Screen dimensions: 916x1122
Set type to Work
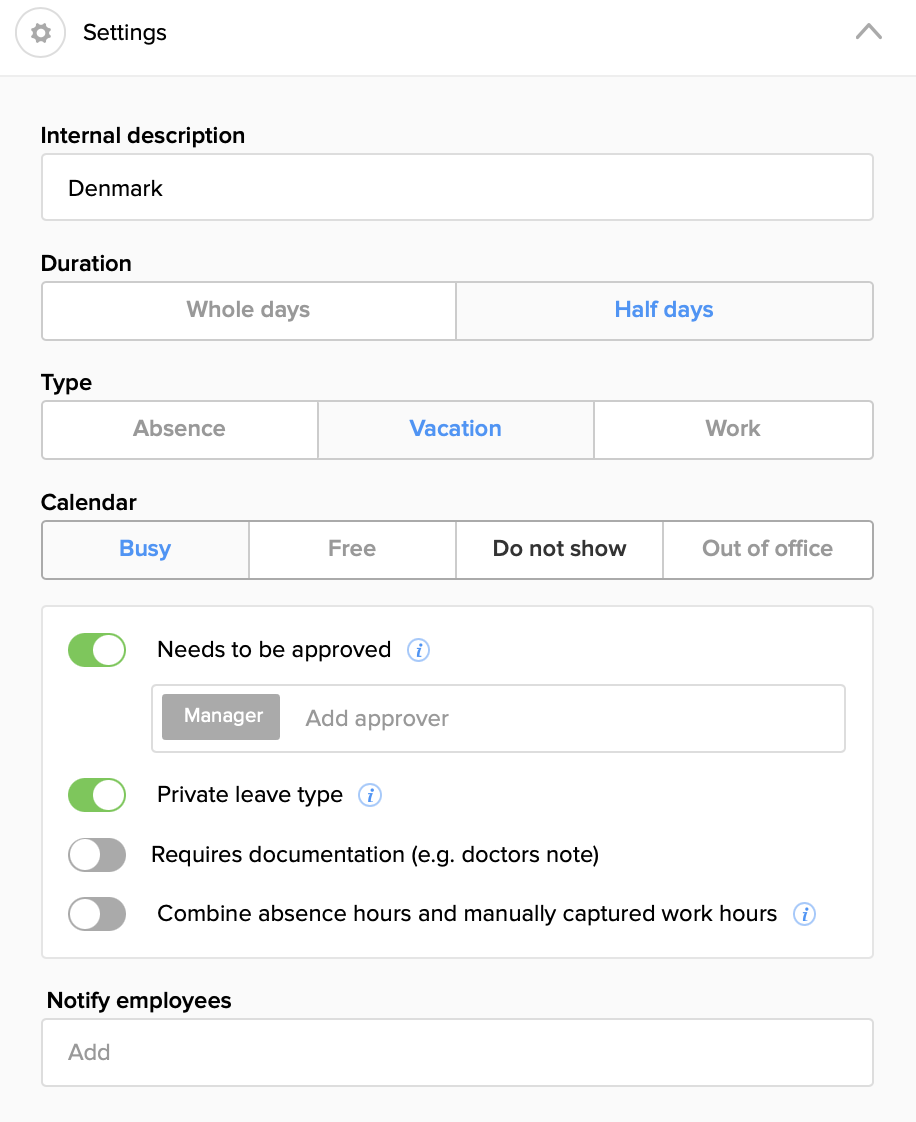click(733, 429)
